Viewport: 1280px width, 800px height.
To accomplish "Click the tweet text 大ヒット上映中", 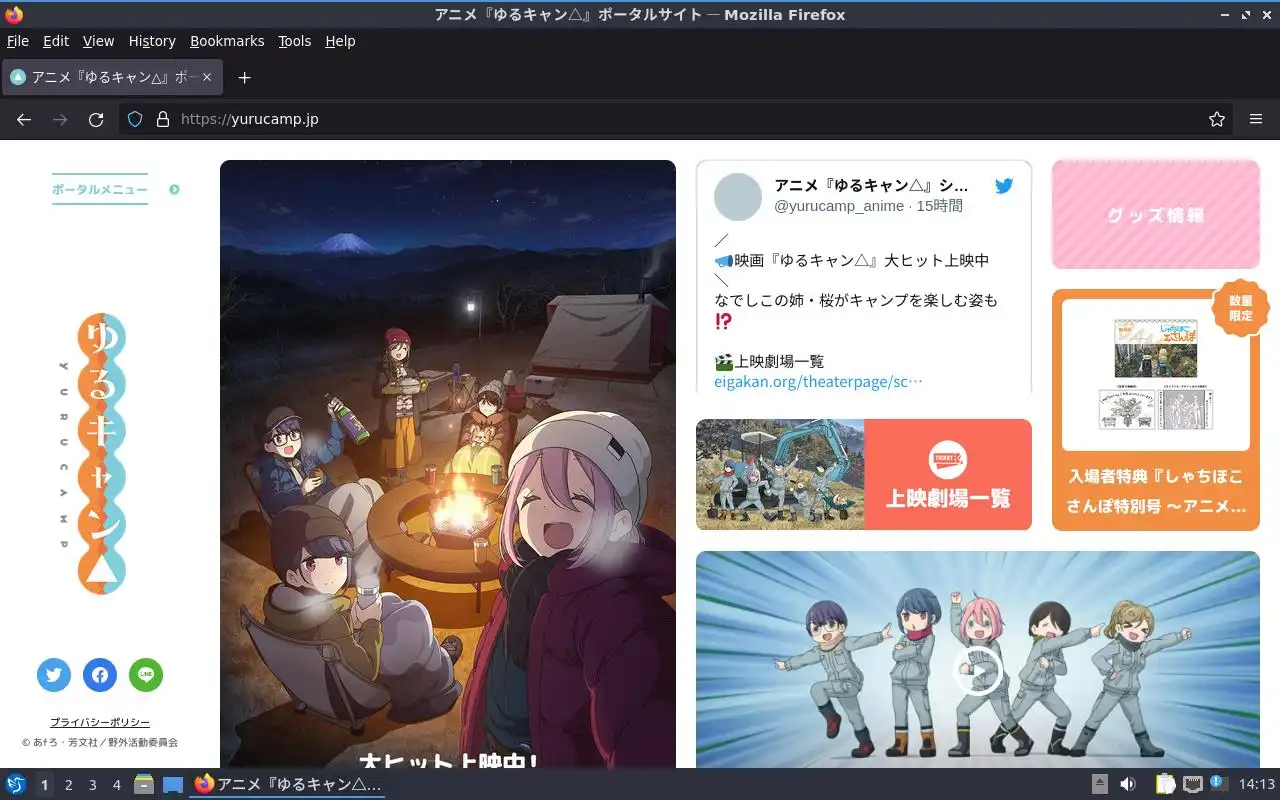I will point(937,260).
